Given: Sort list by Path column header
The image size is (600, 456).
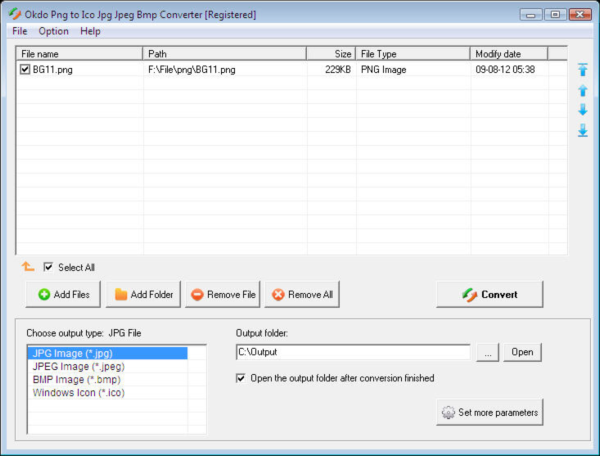Looking at the screenshot, I should click(224, 54).
